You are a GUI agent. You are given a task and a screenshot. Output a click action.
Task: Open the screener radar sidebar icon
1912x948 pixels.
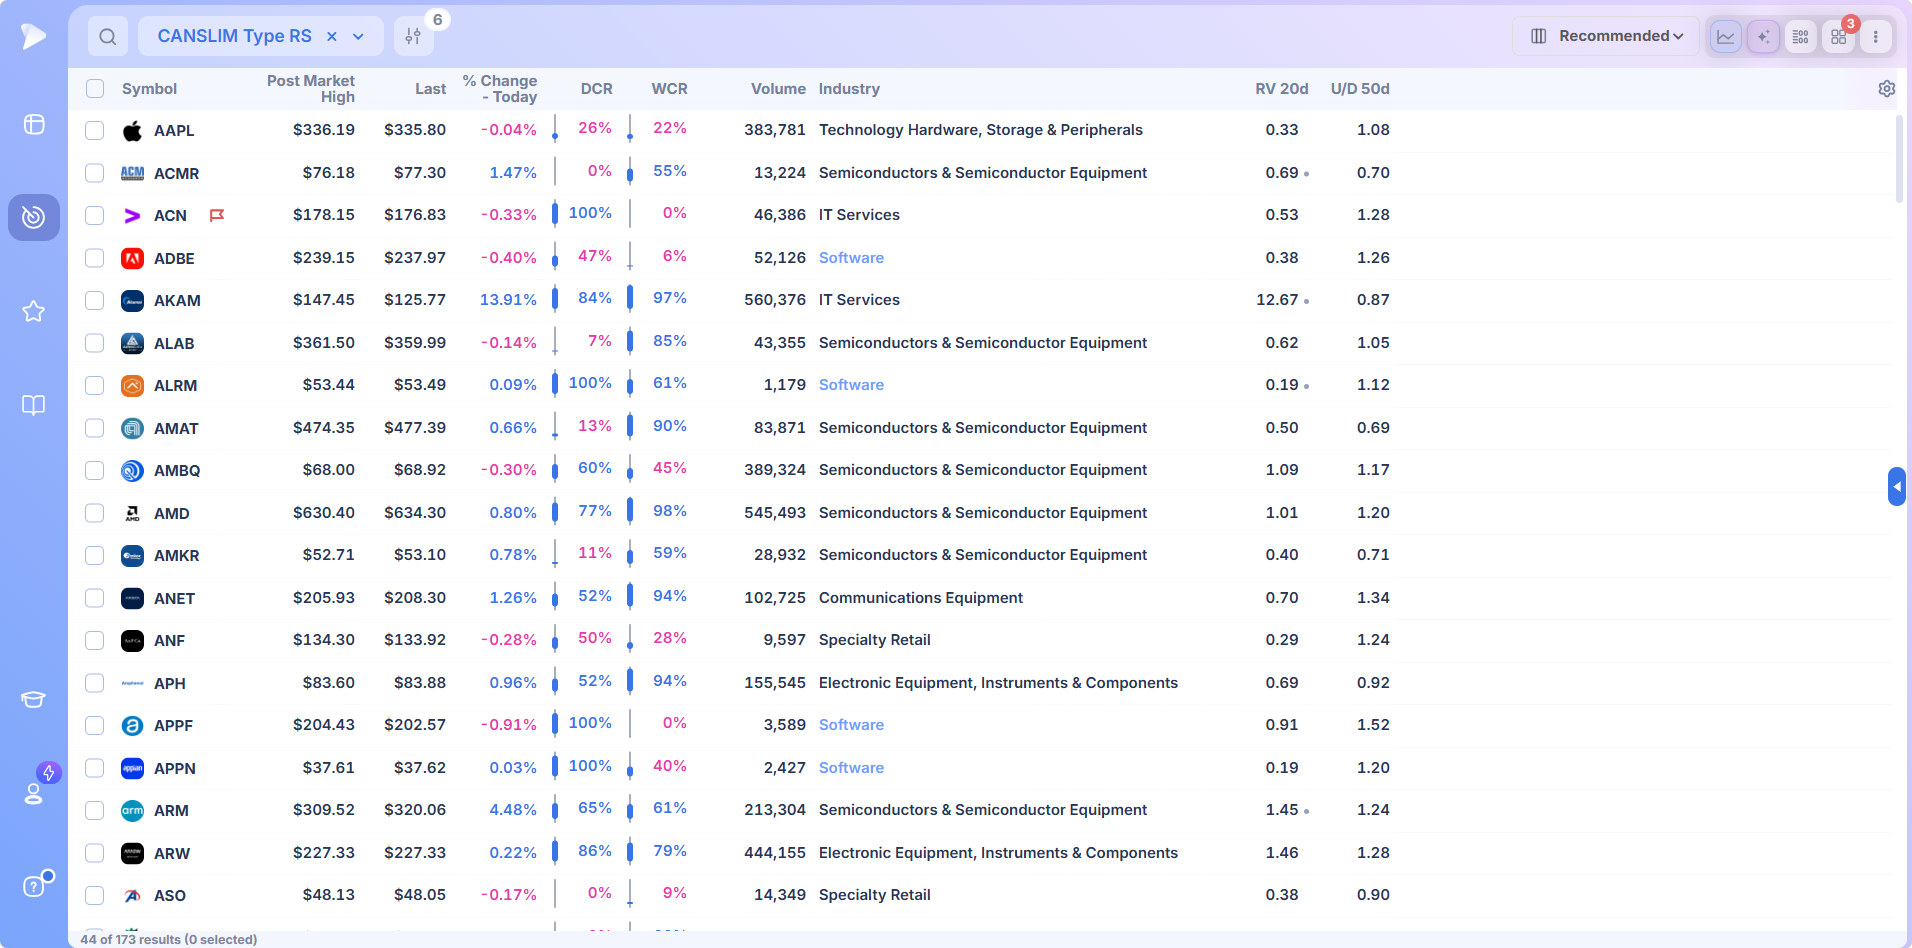pos(34,217)
